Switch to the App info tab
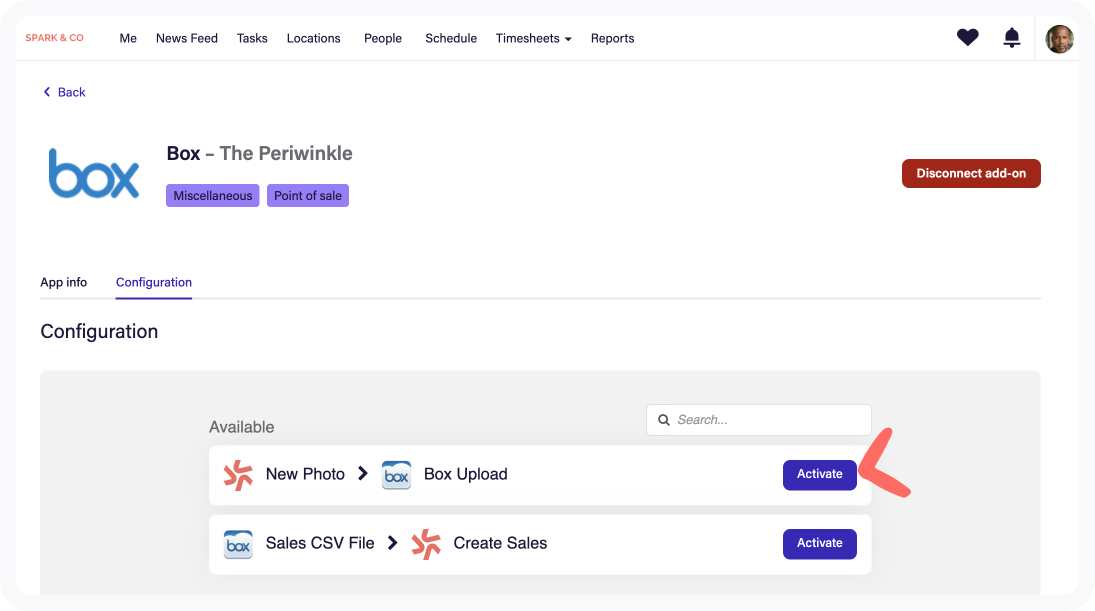 click(64, 282)
